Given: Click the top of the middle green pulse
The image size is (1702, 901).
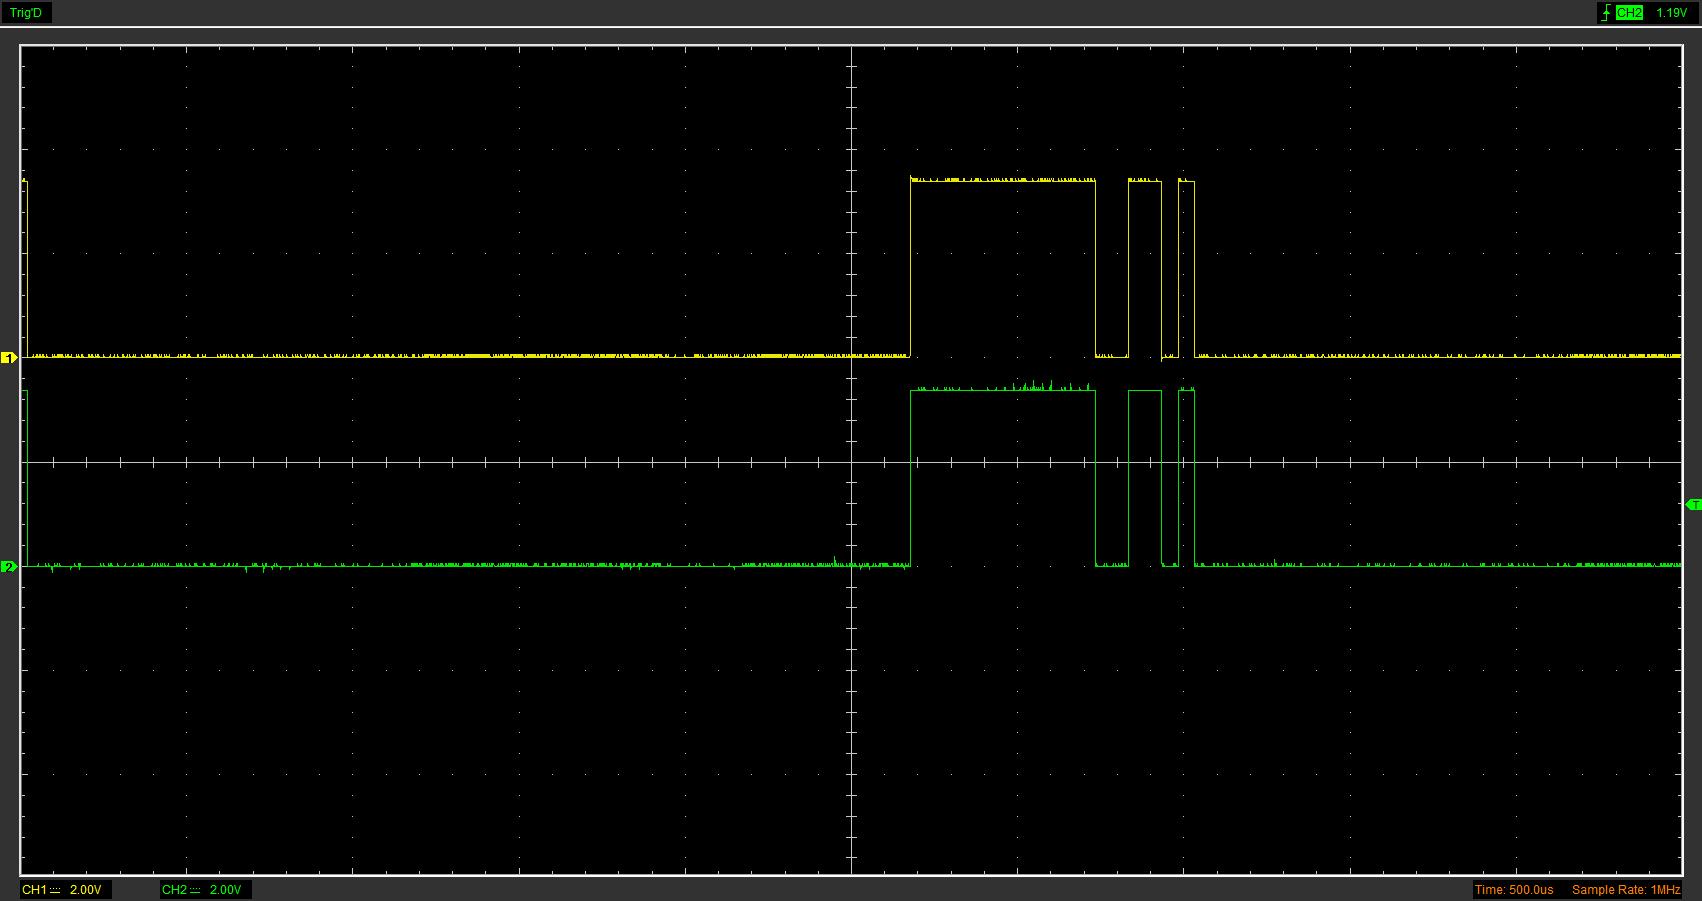Looking at the screenshot, I should [1145, 390].
